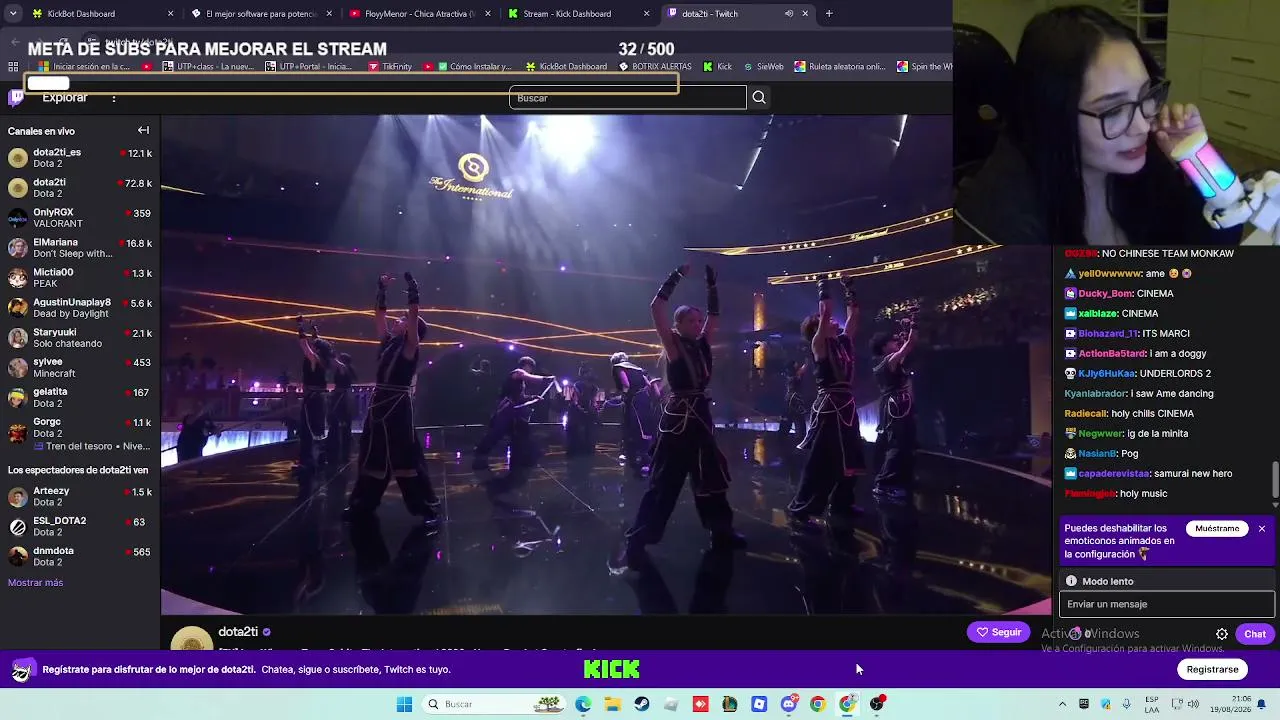1280x720 pixels.
Task: Click the dota2ti channel avatar under the video
Action: (191, 639)
